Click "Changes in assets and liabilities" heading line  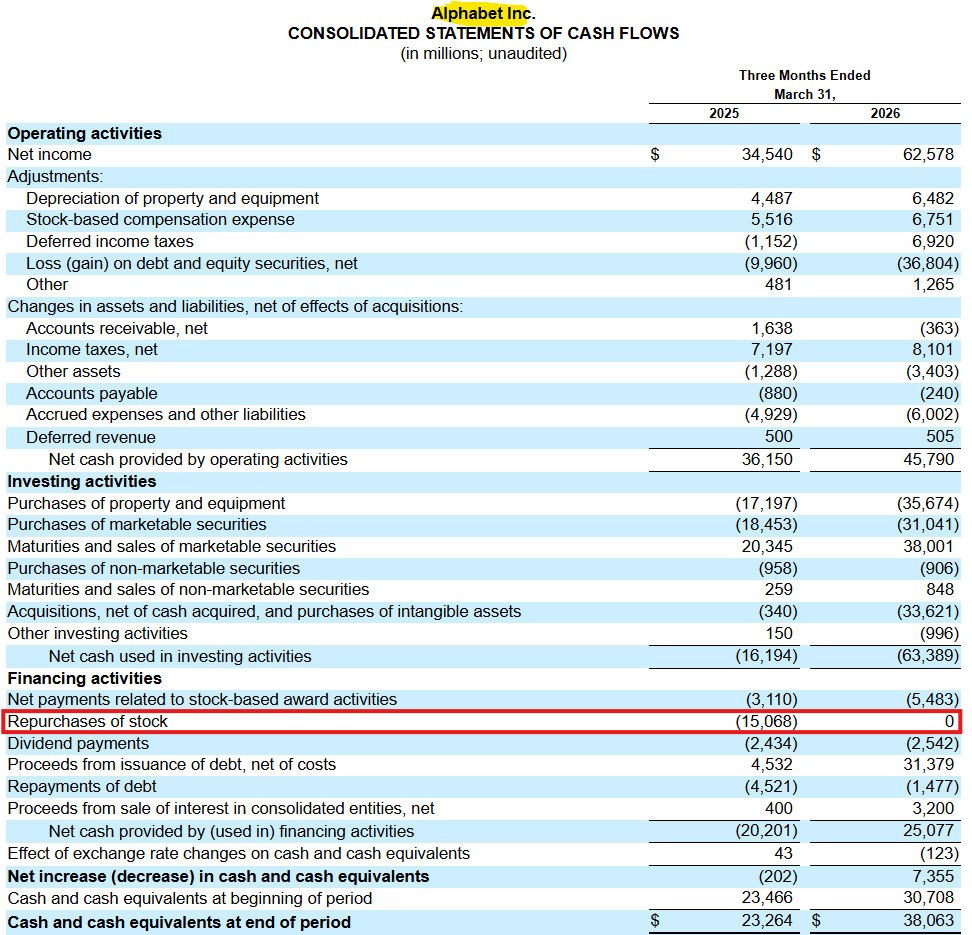click(x=235, y=307)
